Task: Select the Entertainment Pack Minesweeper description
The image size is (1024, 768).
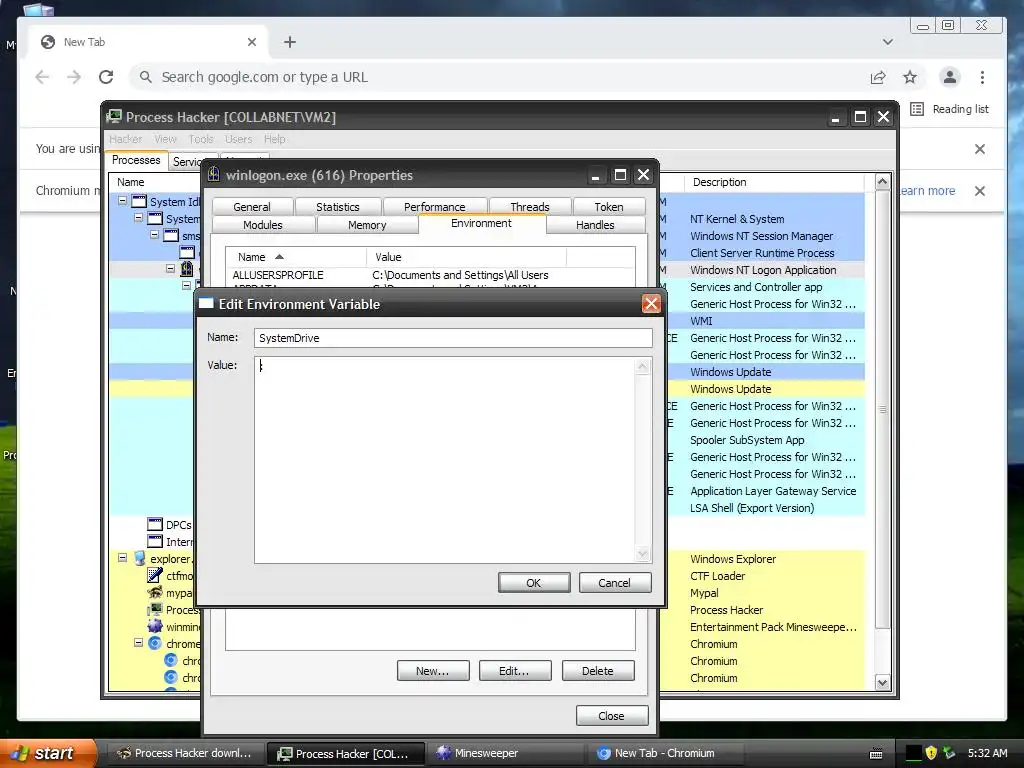Action: (x=773, y=627)
